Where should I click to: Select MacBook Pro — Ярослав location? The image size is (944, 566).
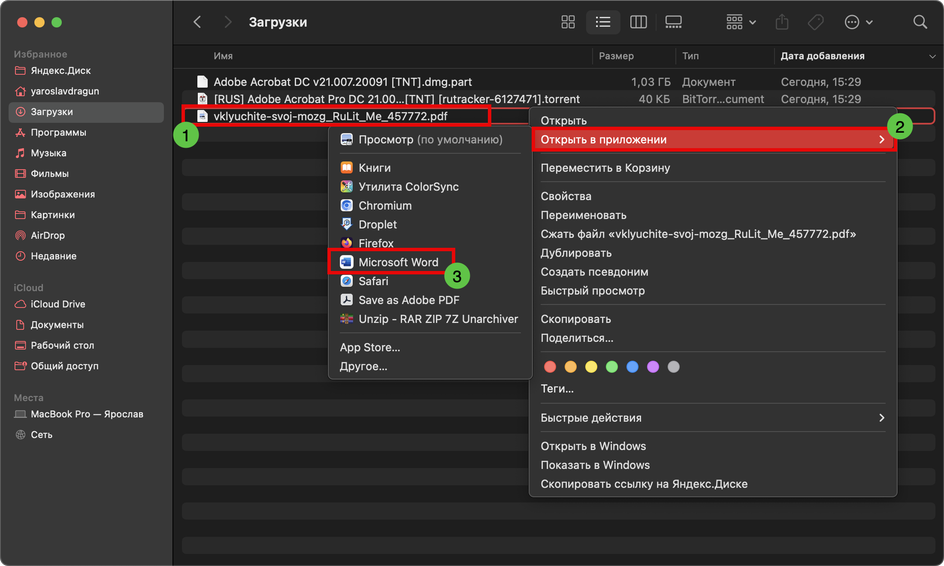(86, 414)
